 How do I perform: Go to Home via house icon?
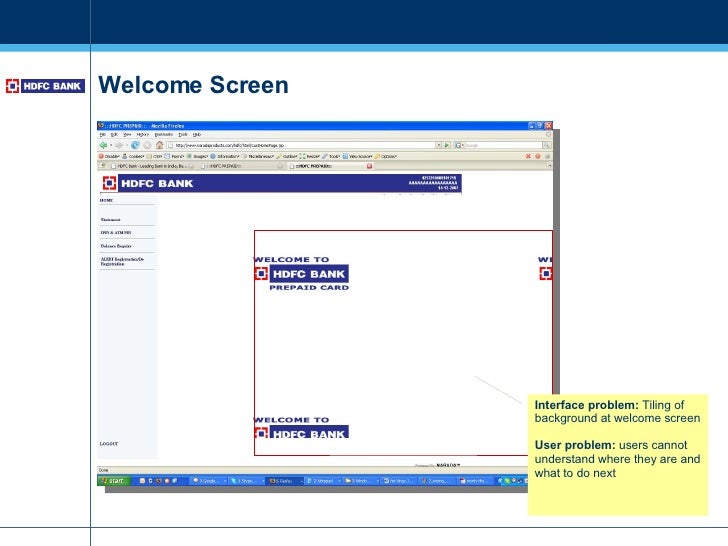[159, 145]
